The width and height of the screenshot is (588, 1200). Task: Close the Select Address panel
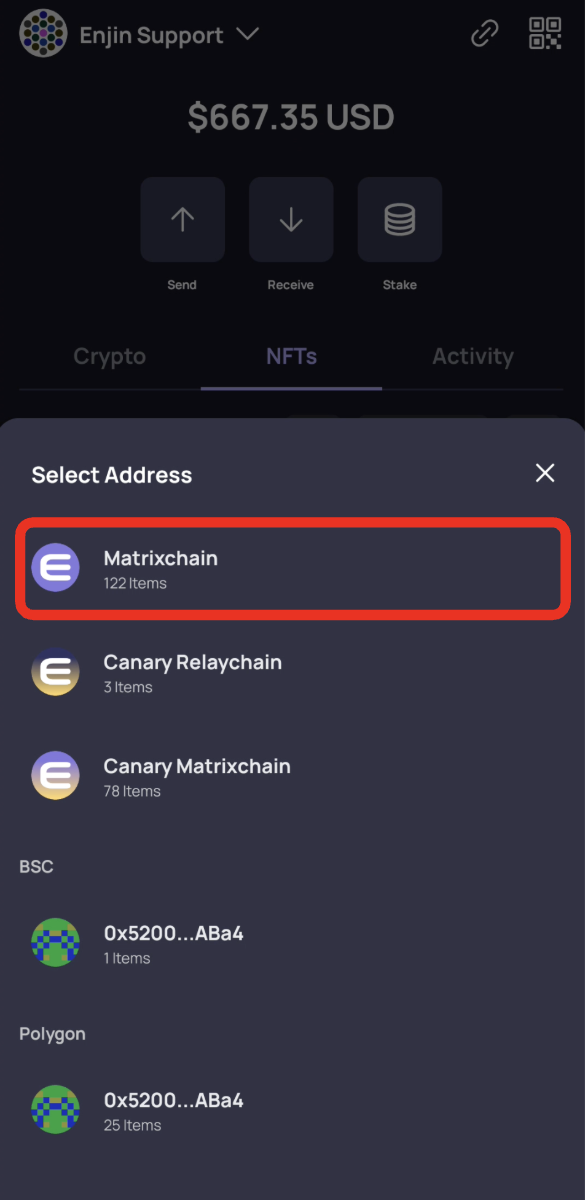coord(545,473)
